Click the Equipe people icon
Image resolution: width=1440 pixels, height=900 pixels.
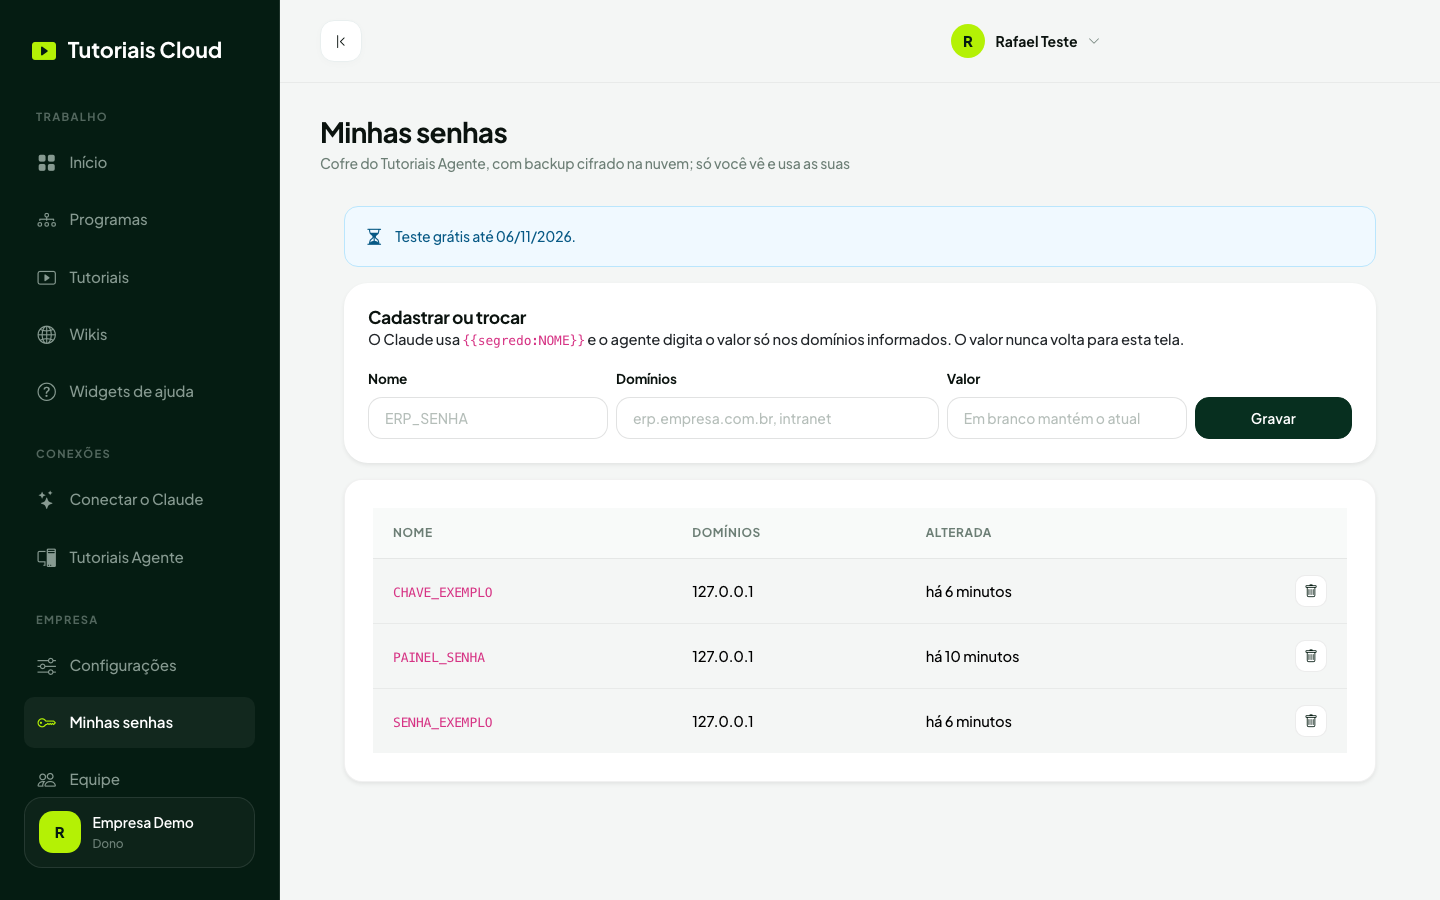(x=47, y=780)
